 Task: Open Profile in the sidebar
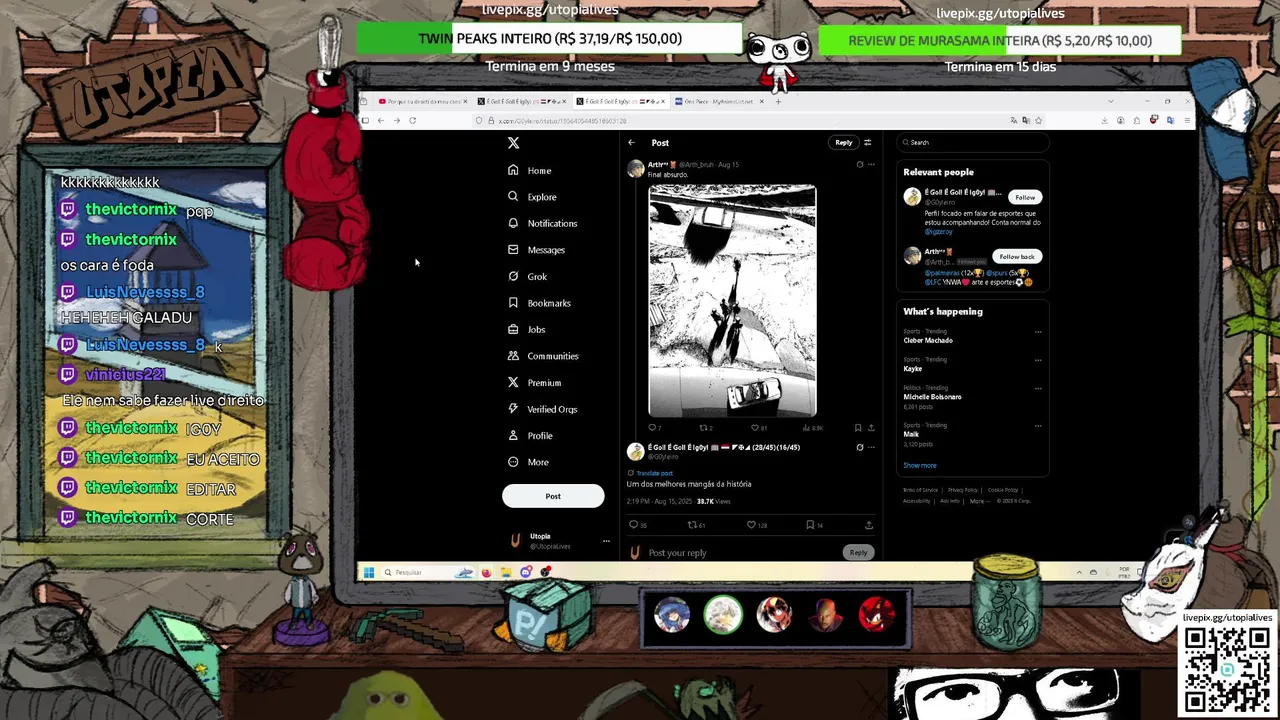click(530, 436)
